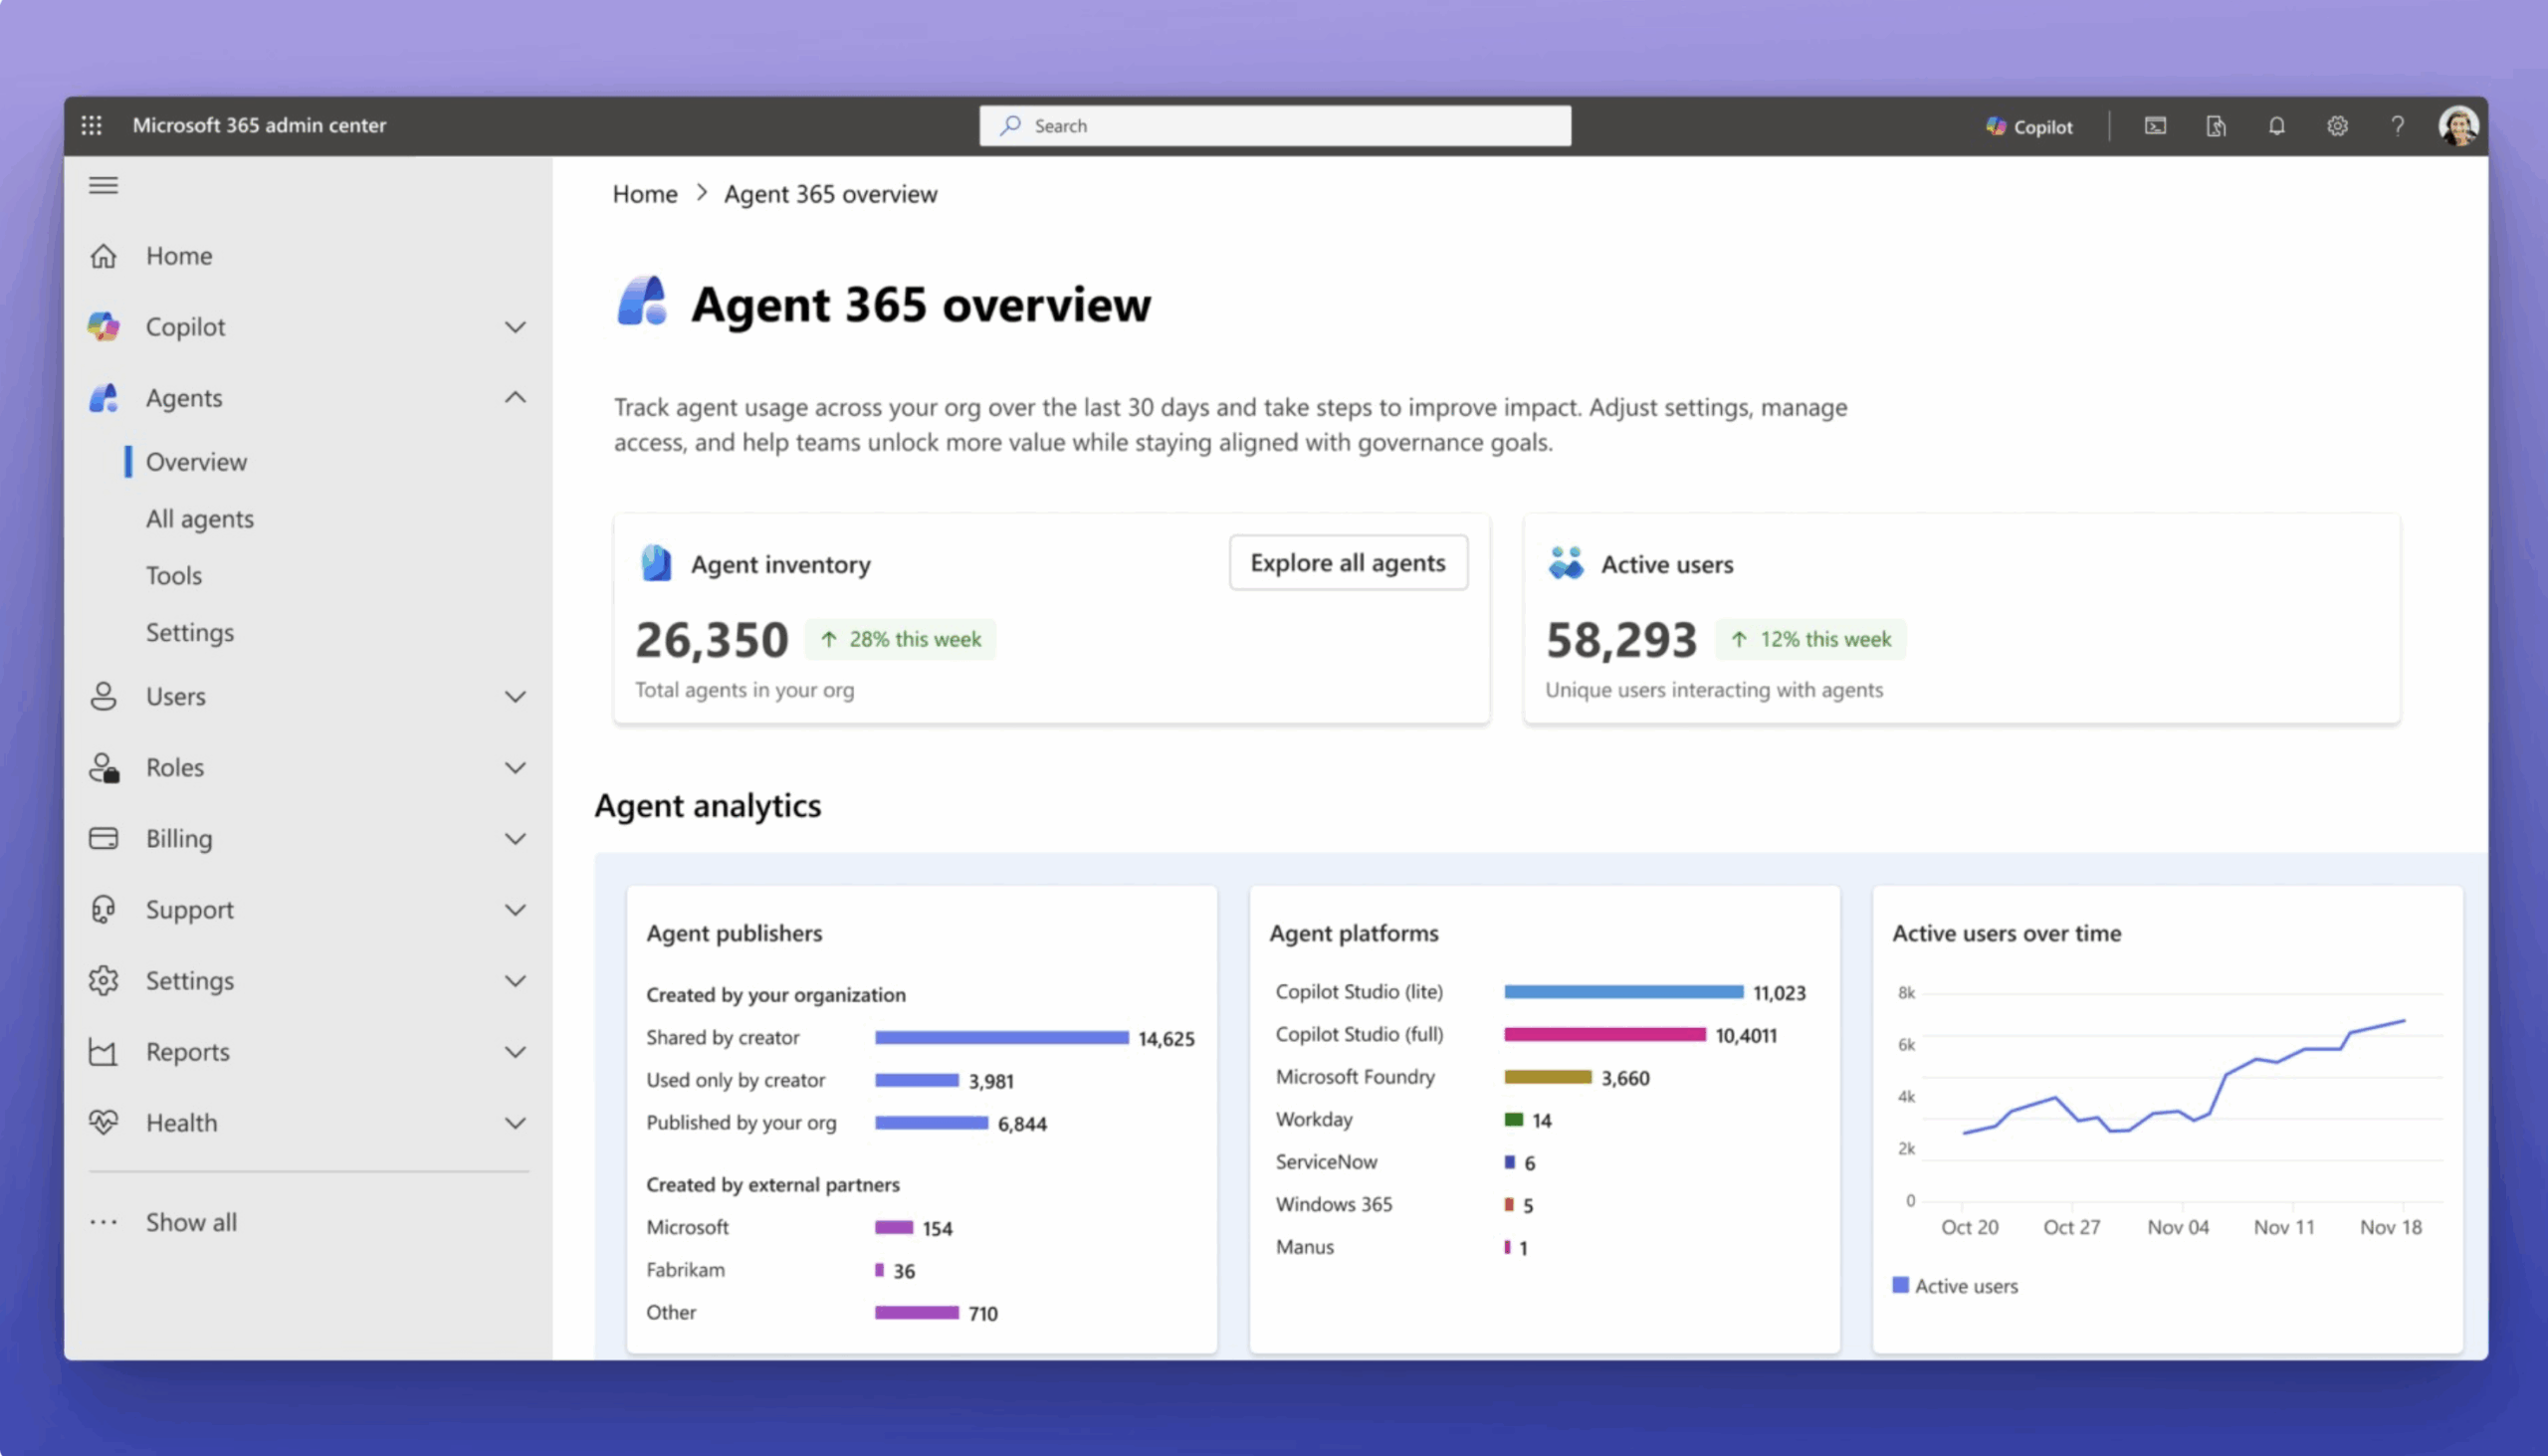Open All agents in sidebar
This screenshot has height=1456, width=2548.
(x=200, y=519)
